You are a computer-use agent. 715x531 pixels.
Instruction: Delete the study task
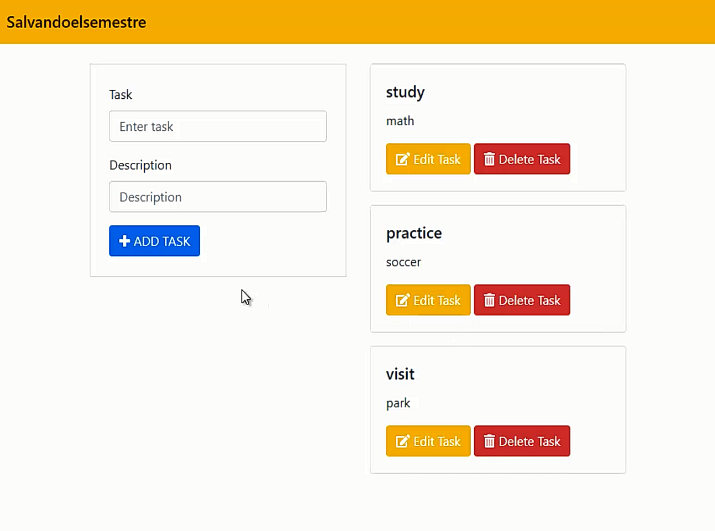[522, 159]
